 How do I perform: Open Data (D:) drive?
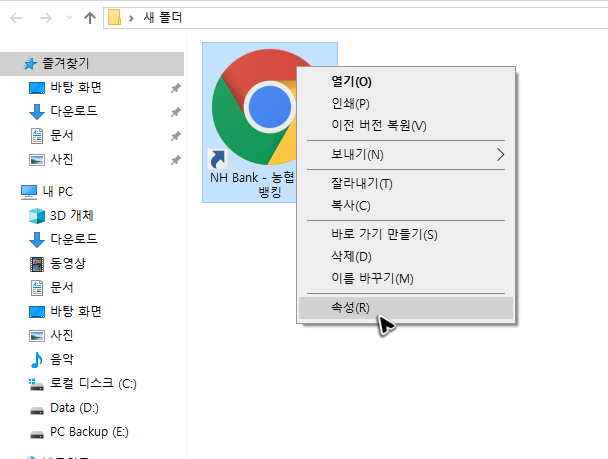pyautogui.click(x=74, y=408)
